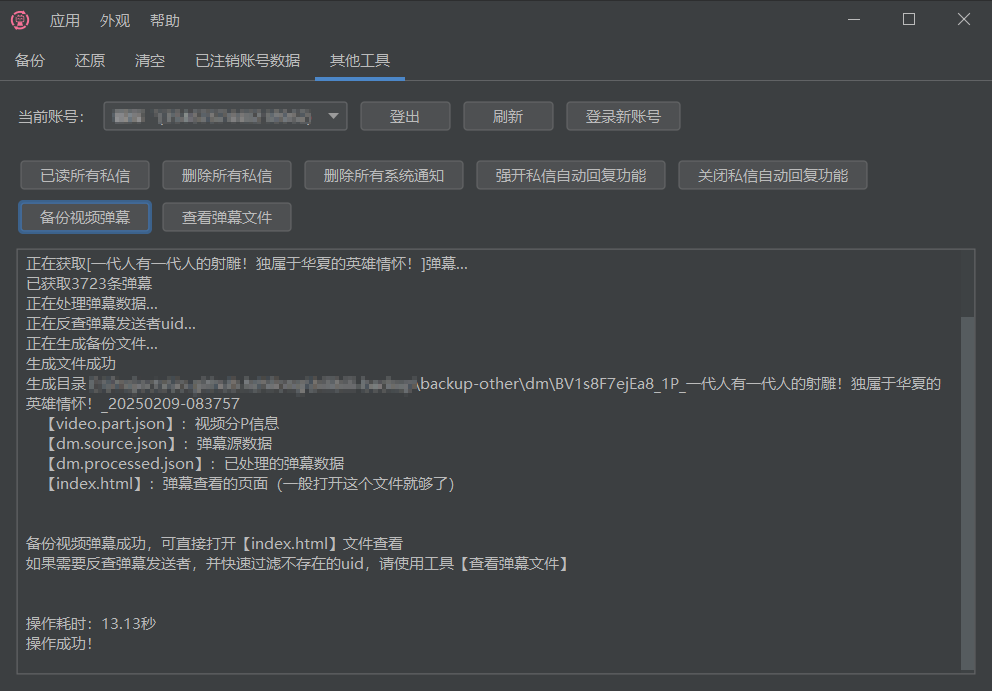Minimize the application window
The width and height of the screenshot is (992, 691).
coord(854,20)
